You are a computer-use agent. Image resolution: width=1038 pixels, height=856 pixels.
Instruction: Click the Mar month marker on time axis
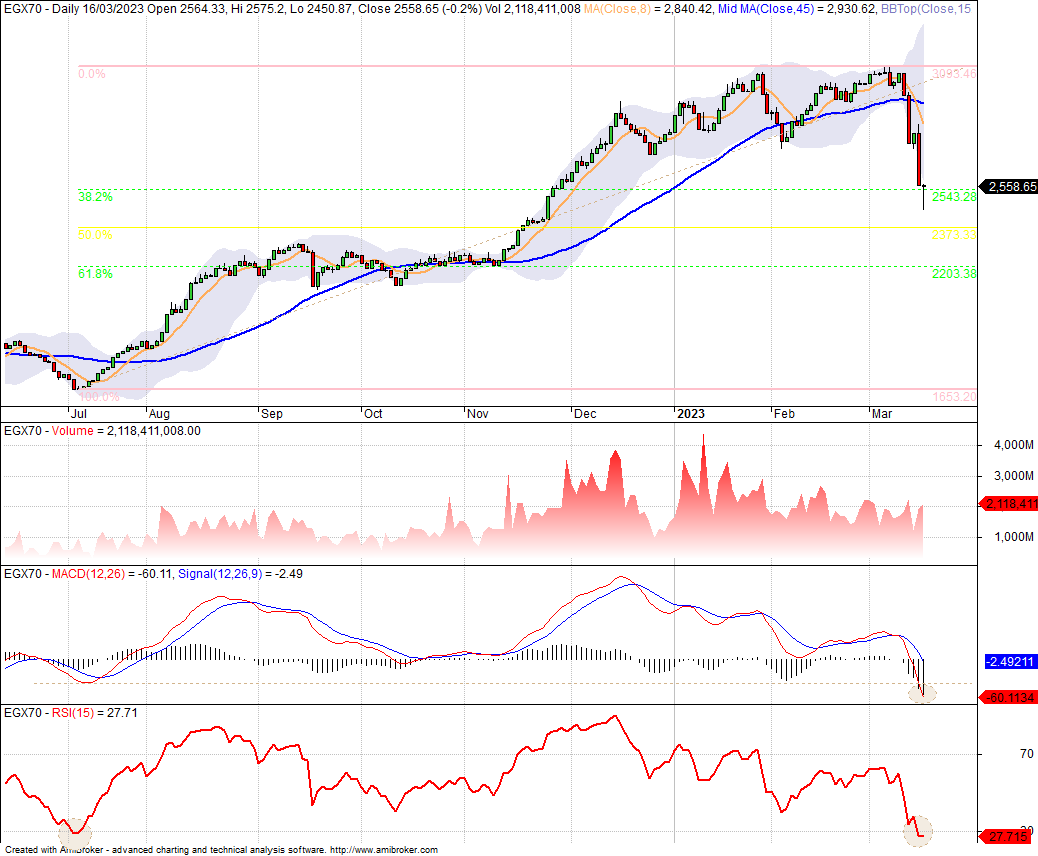[881, 413]
